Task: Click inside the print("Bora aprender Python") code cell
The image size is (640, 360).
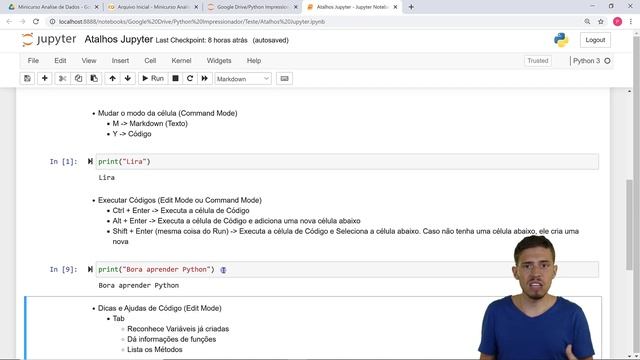Action: 347,269
